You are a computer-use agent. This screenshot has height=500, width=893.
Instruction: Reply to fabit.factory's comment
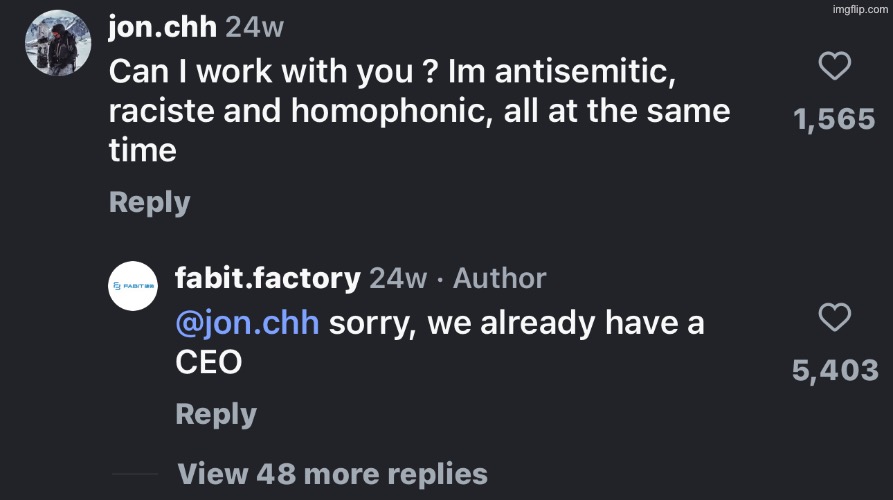[216, 414]
